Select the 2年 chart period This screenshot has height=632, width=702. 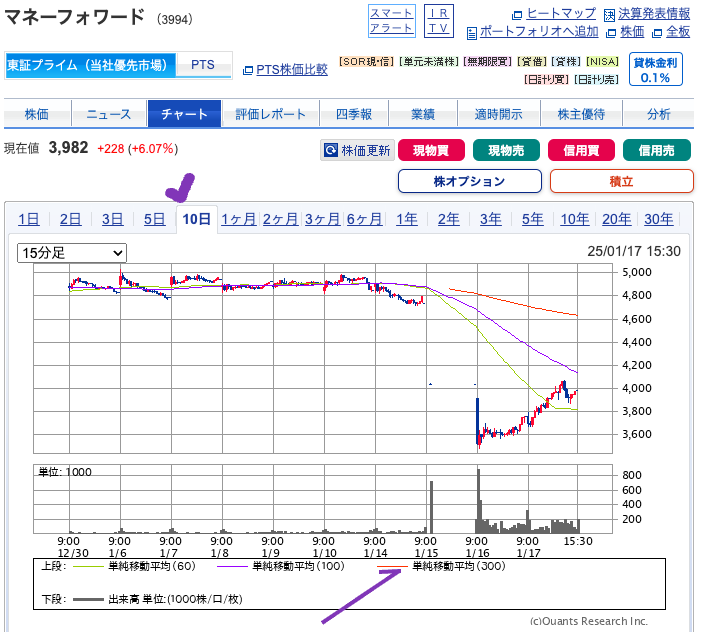[x=449, y=219]
